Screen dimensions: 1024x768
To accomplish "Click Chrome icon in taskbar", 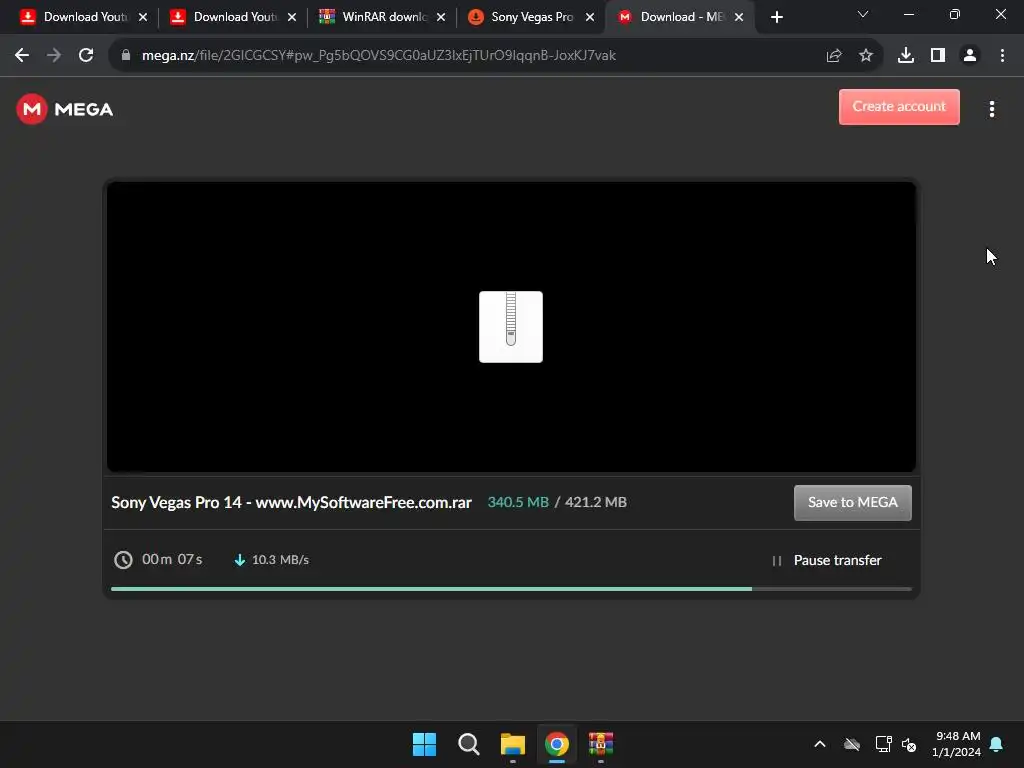I will click(x=556, y=744).
